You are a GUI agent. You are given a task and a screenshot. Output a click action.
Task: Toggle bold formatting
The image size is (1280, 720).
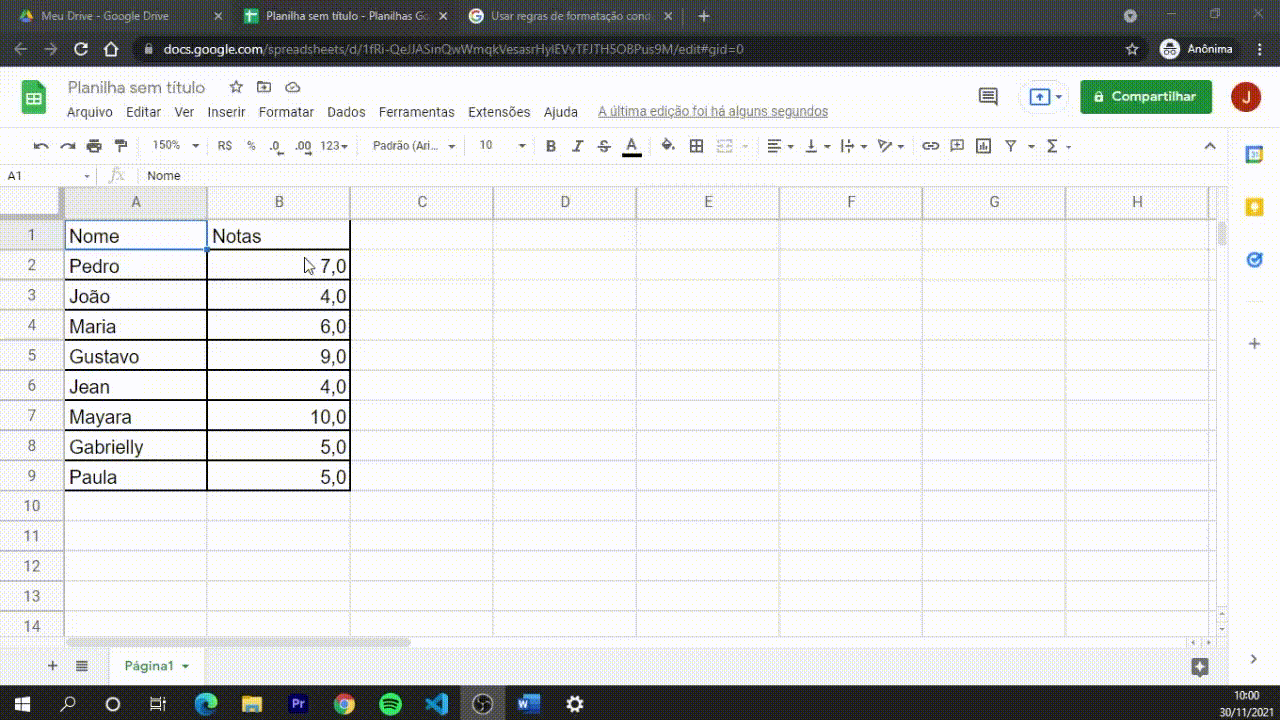tap(550, 146)
